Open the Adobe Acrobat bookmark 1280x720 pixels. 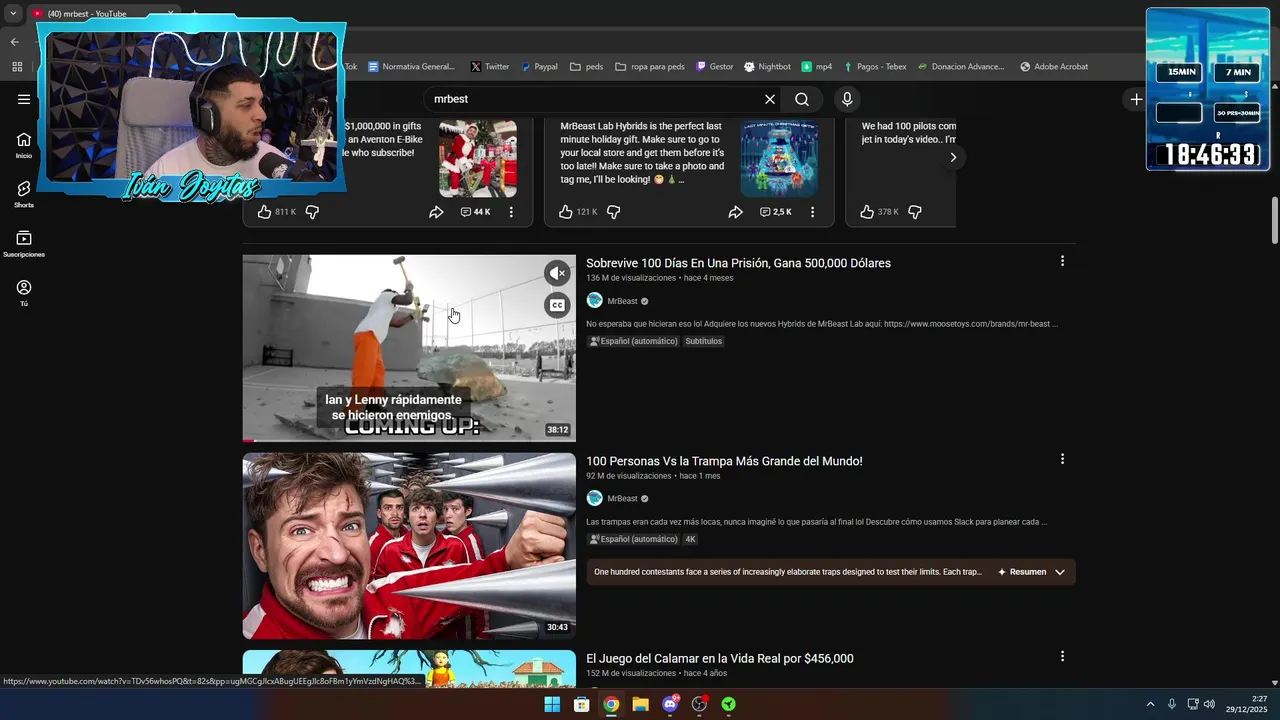coord(1054,67)
